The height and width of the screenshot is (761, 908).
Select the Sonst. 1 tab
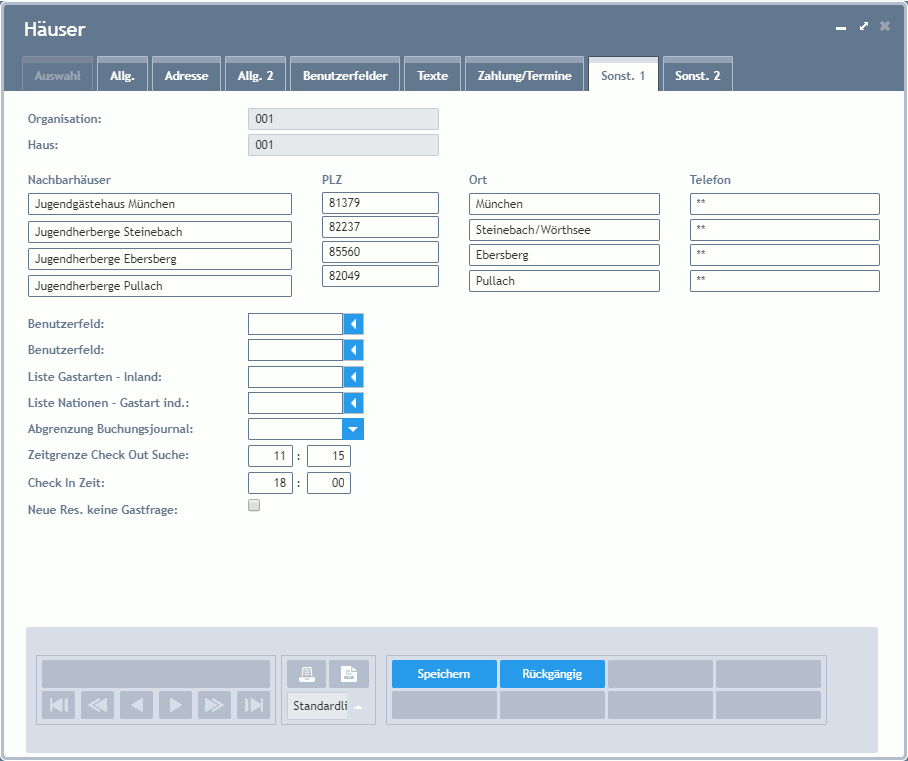[623, 76]
